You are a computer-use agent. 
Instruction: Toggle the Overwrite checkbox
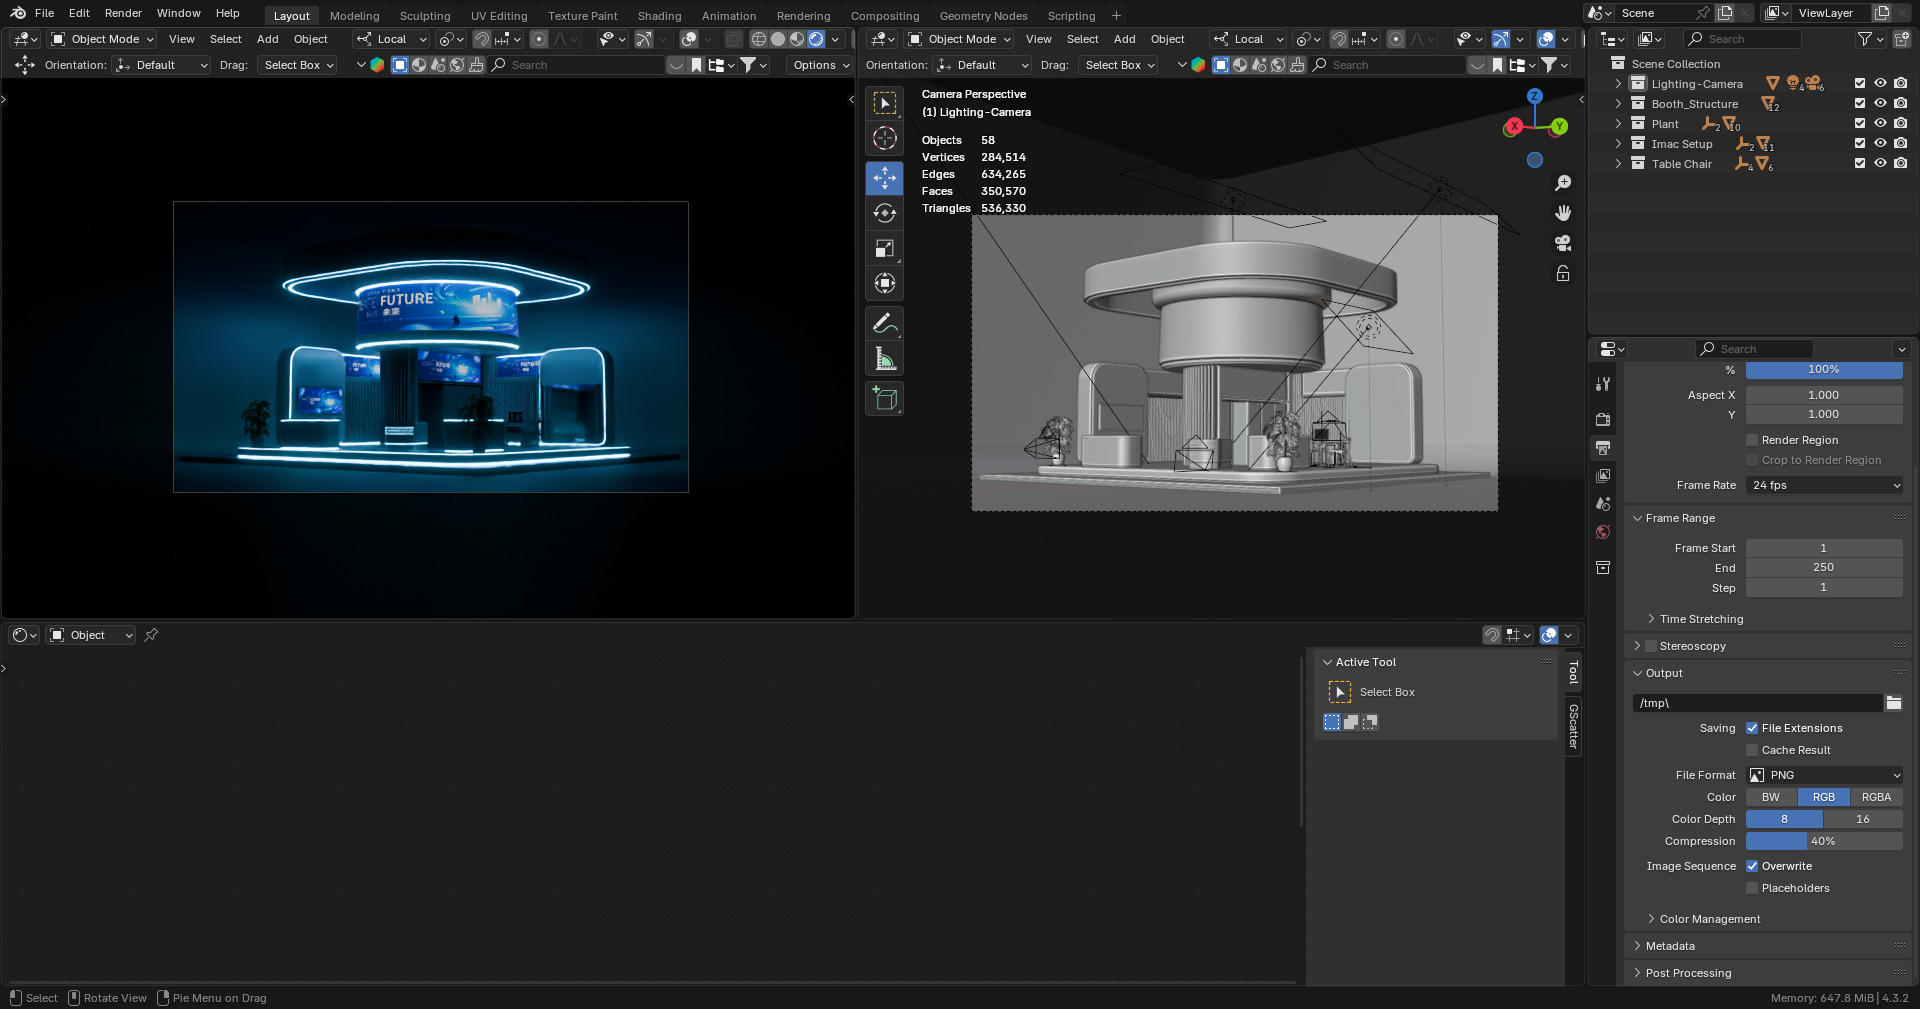point(1752,866)
